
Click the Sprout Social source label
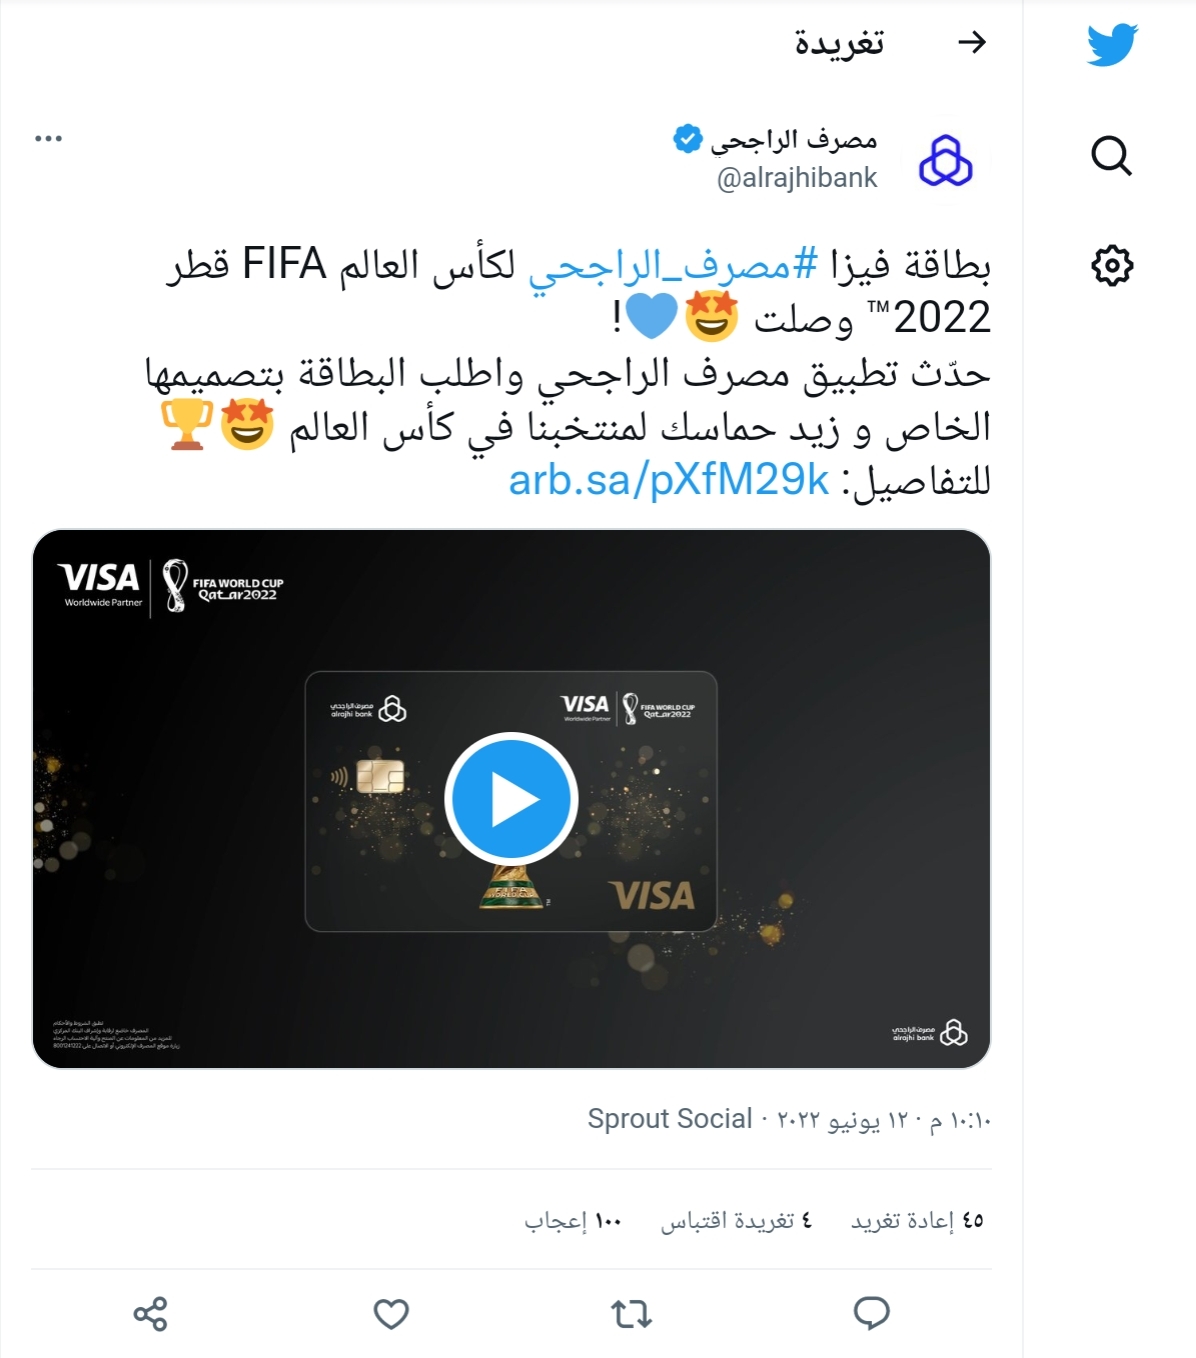[x=670, y=1119]
